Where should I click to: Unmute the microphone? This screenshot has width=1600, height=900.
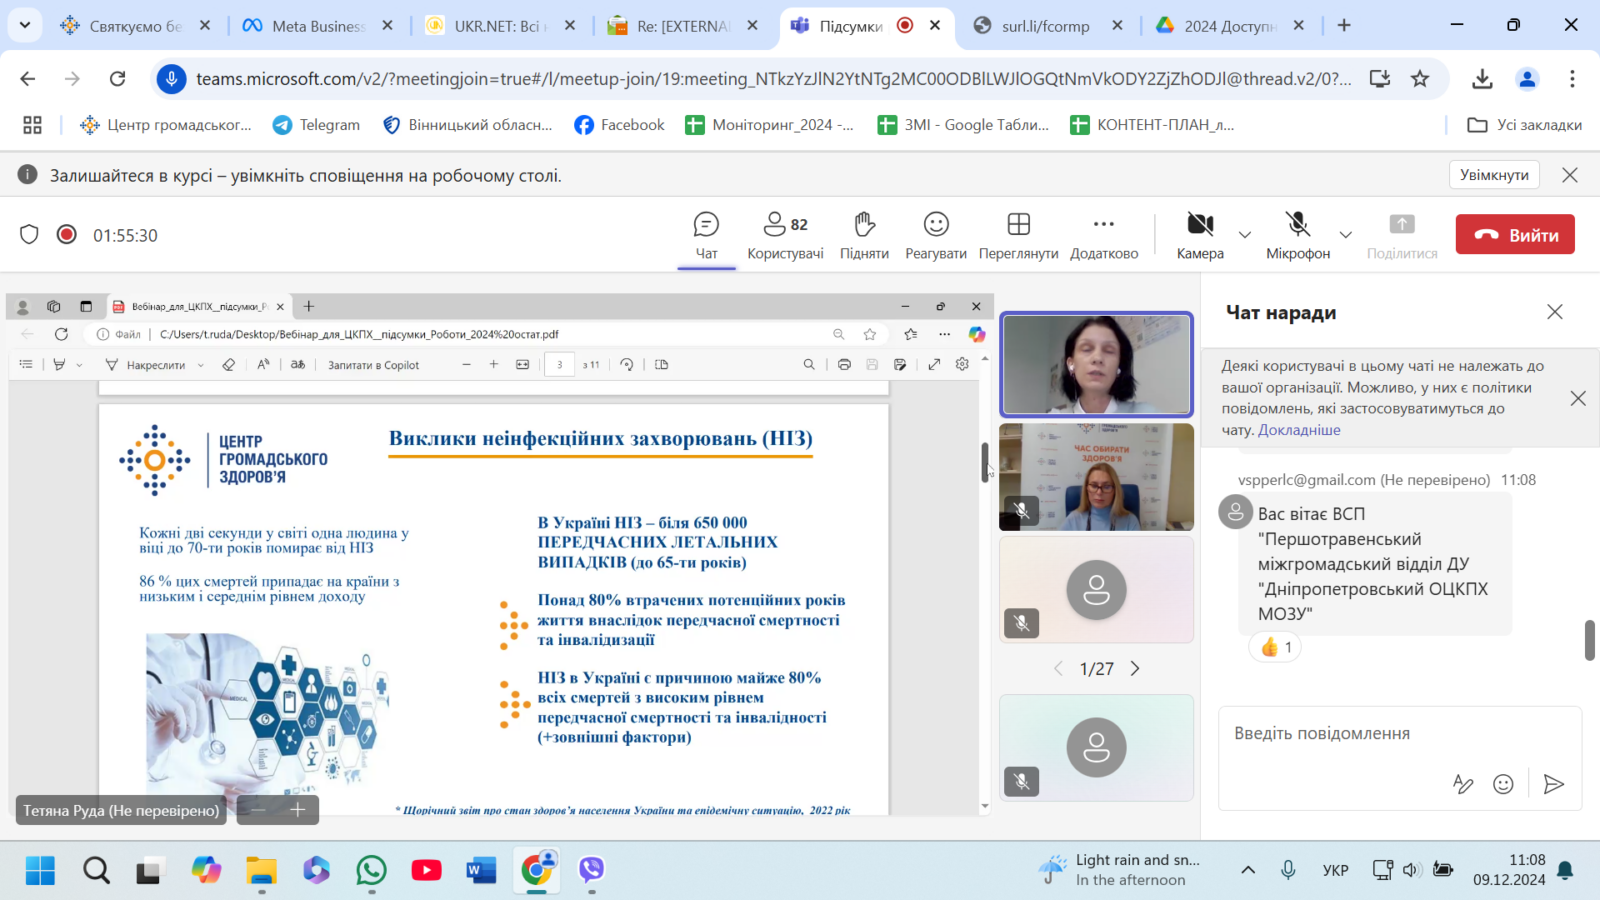click(x=1298, y=235)
